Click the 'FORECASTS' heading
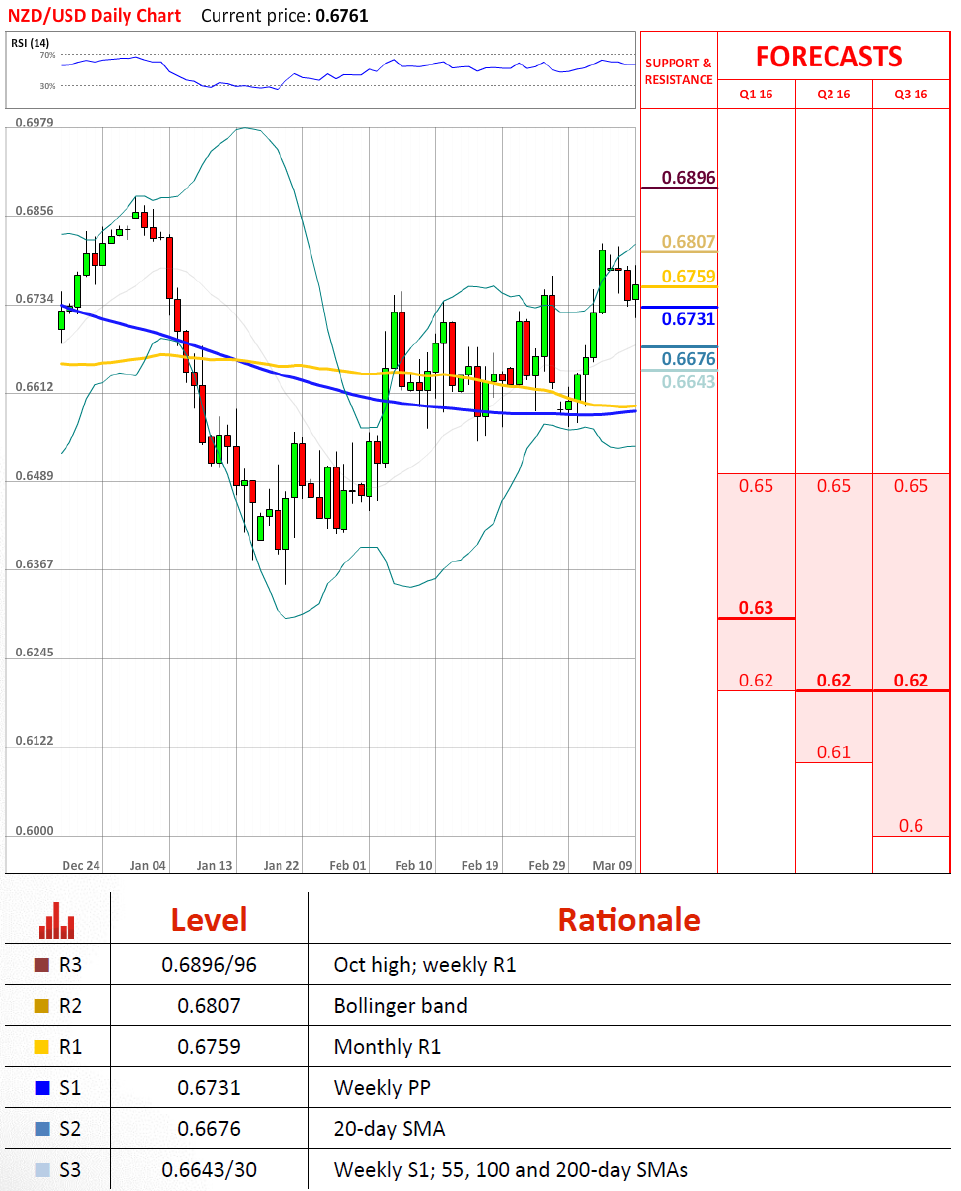This screenshot has height=1191, width=961. click(830, 57)
